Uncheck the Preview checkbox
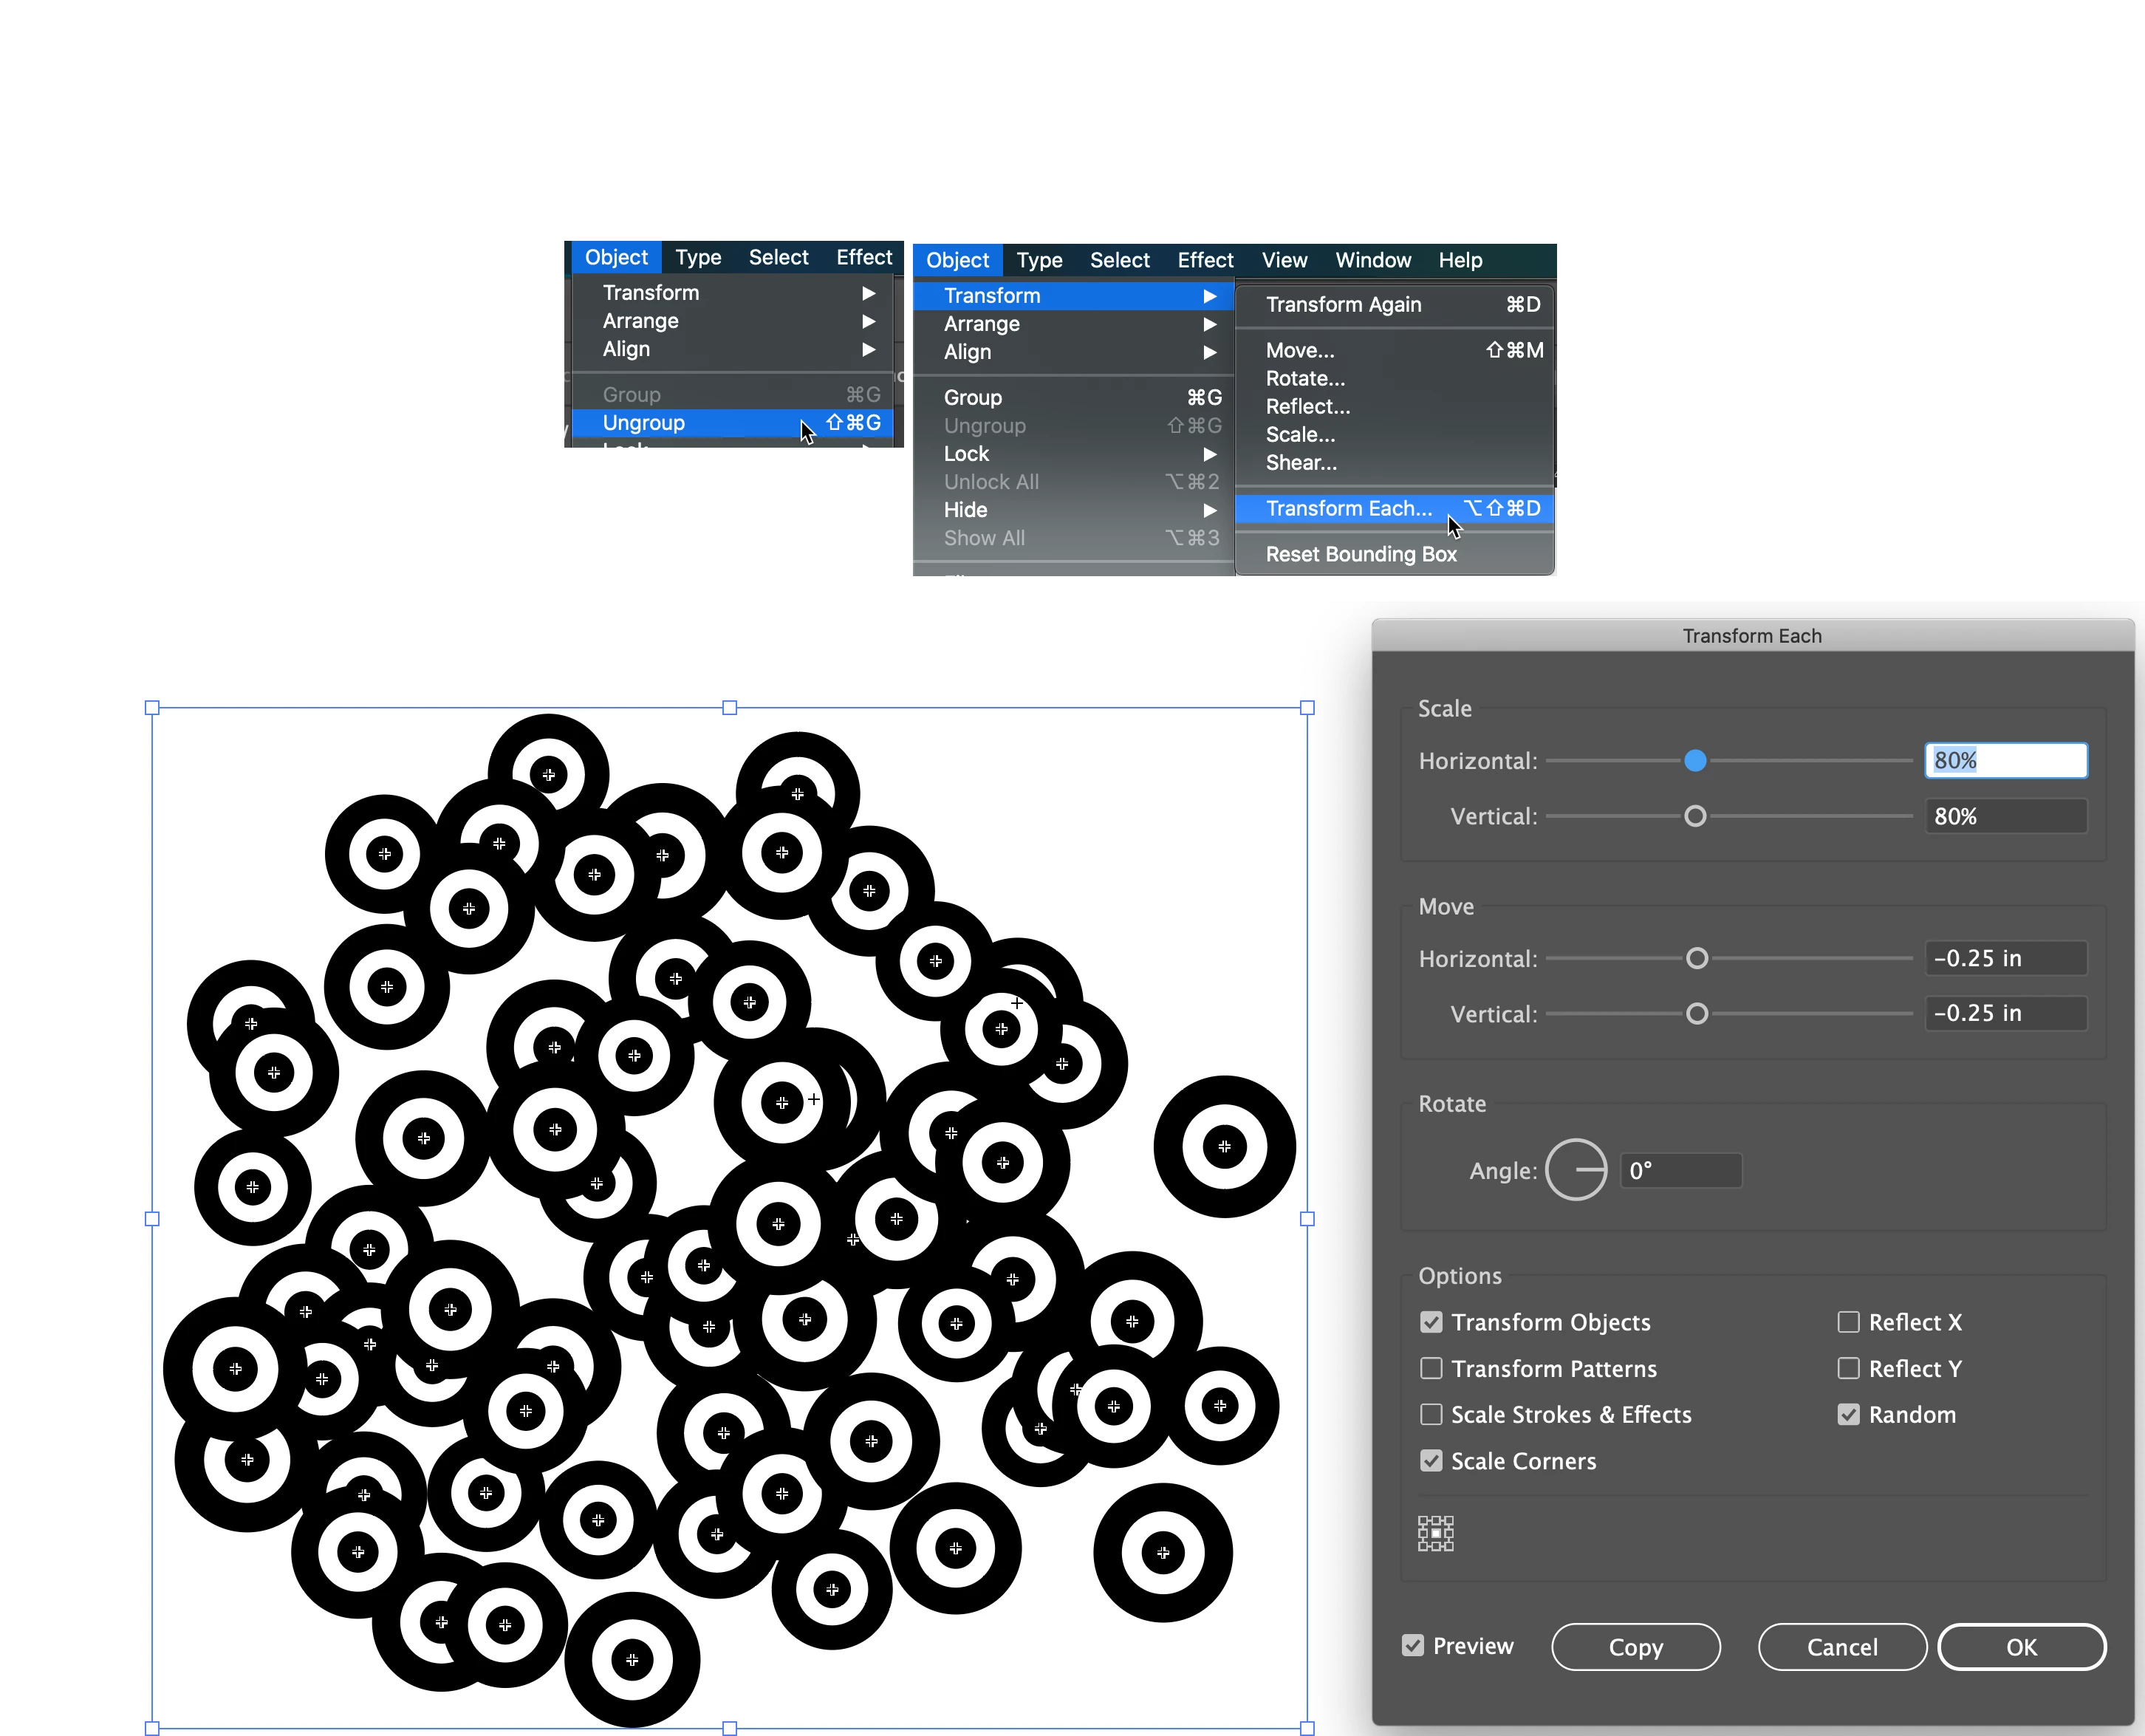2145x1736 pixels. coord(1412,1645)
